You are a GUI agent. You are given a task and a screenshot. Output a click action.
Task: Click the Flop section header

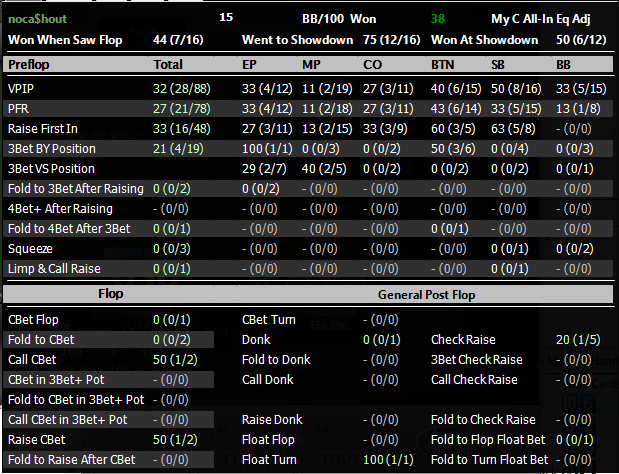pos(110,294)
